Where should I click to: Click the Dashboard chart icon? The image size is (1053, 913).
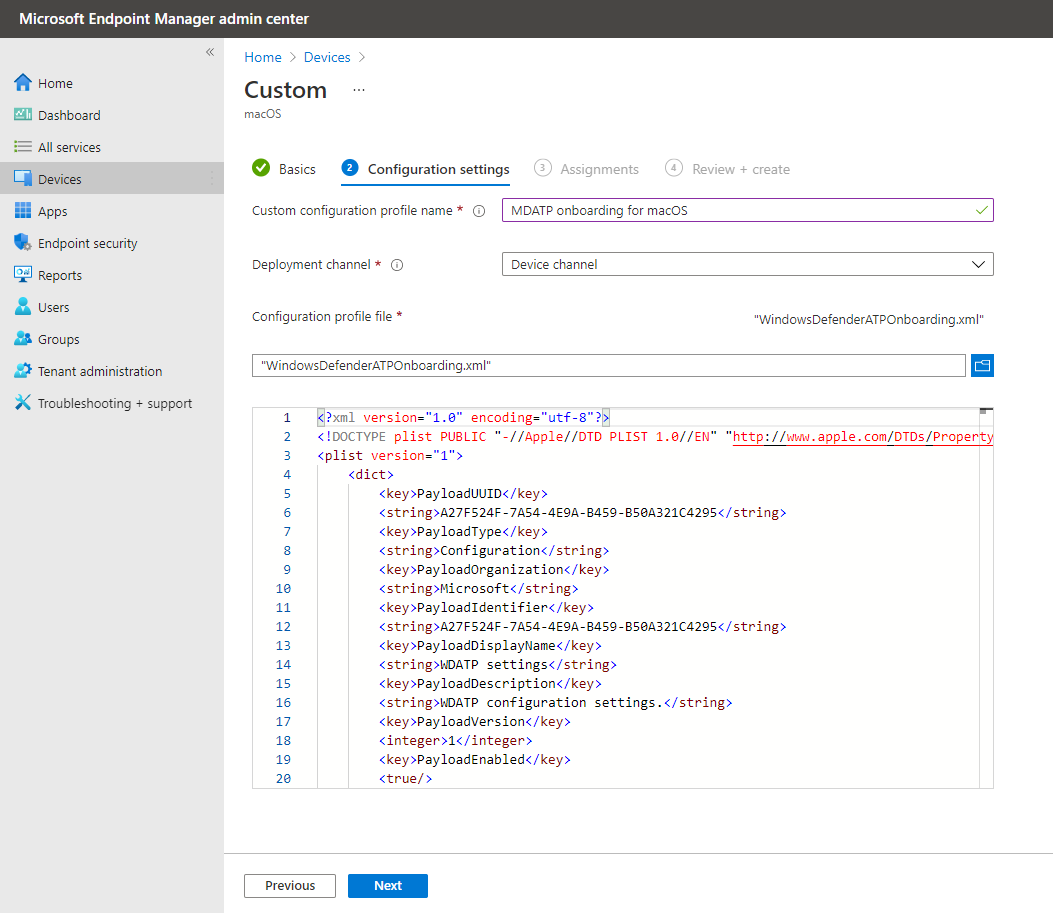point(23,115)
